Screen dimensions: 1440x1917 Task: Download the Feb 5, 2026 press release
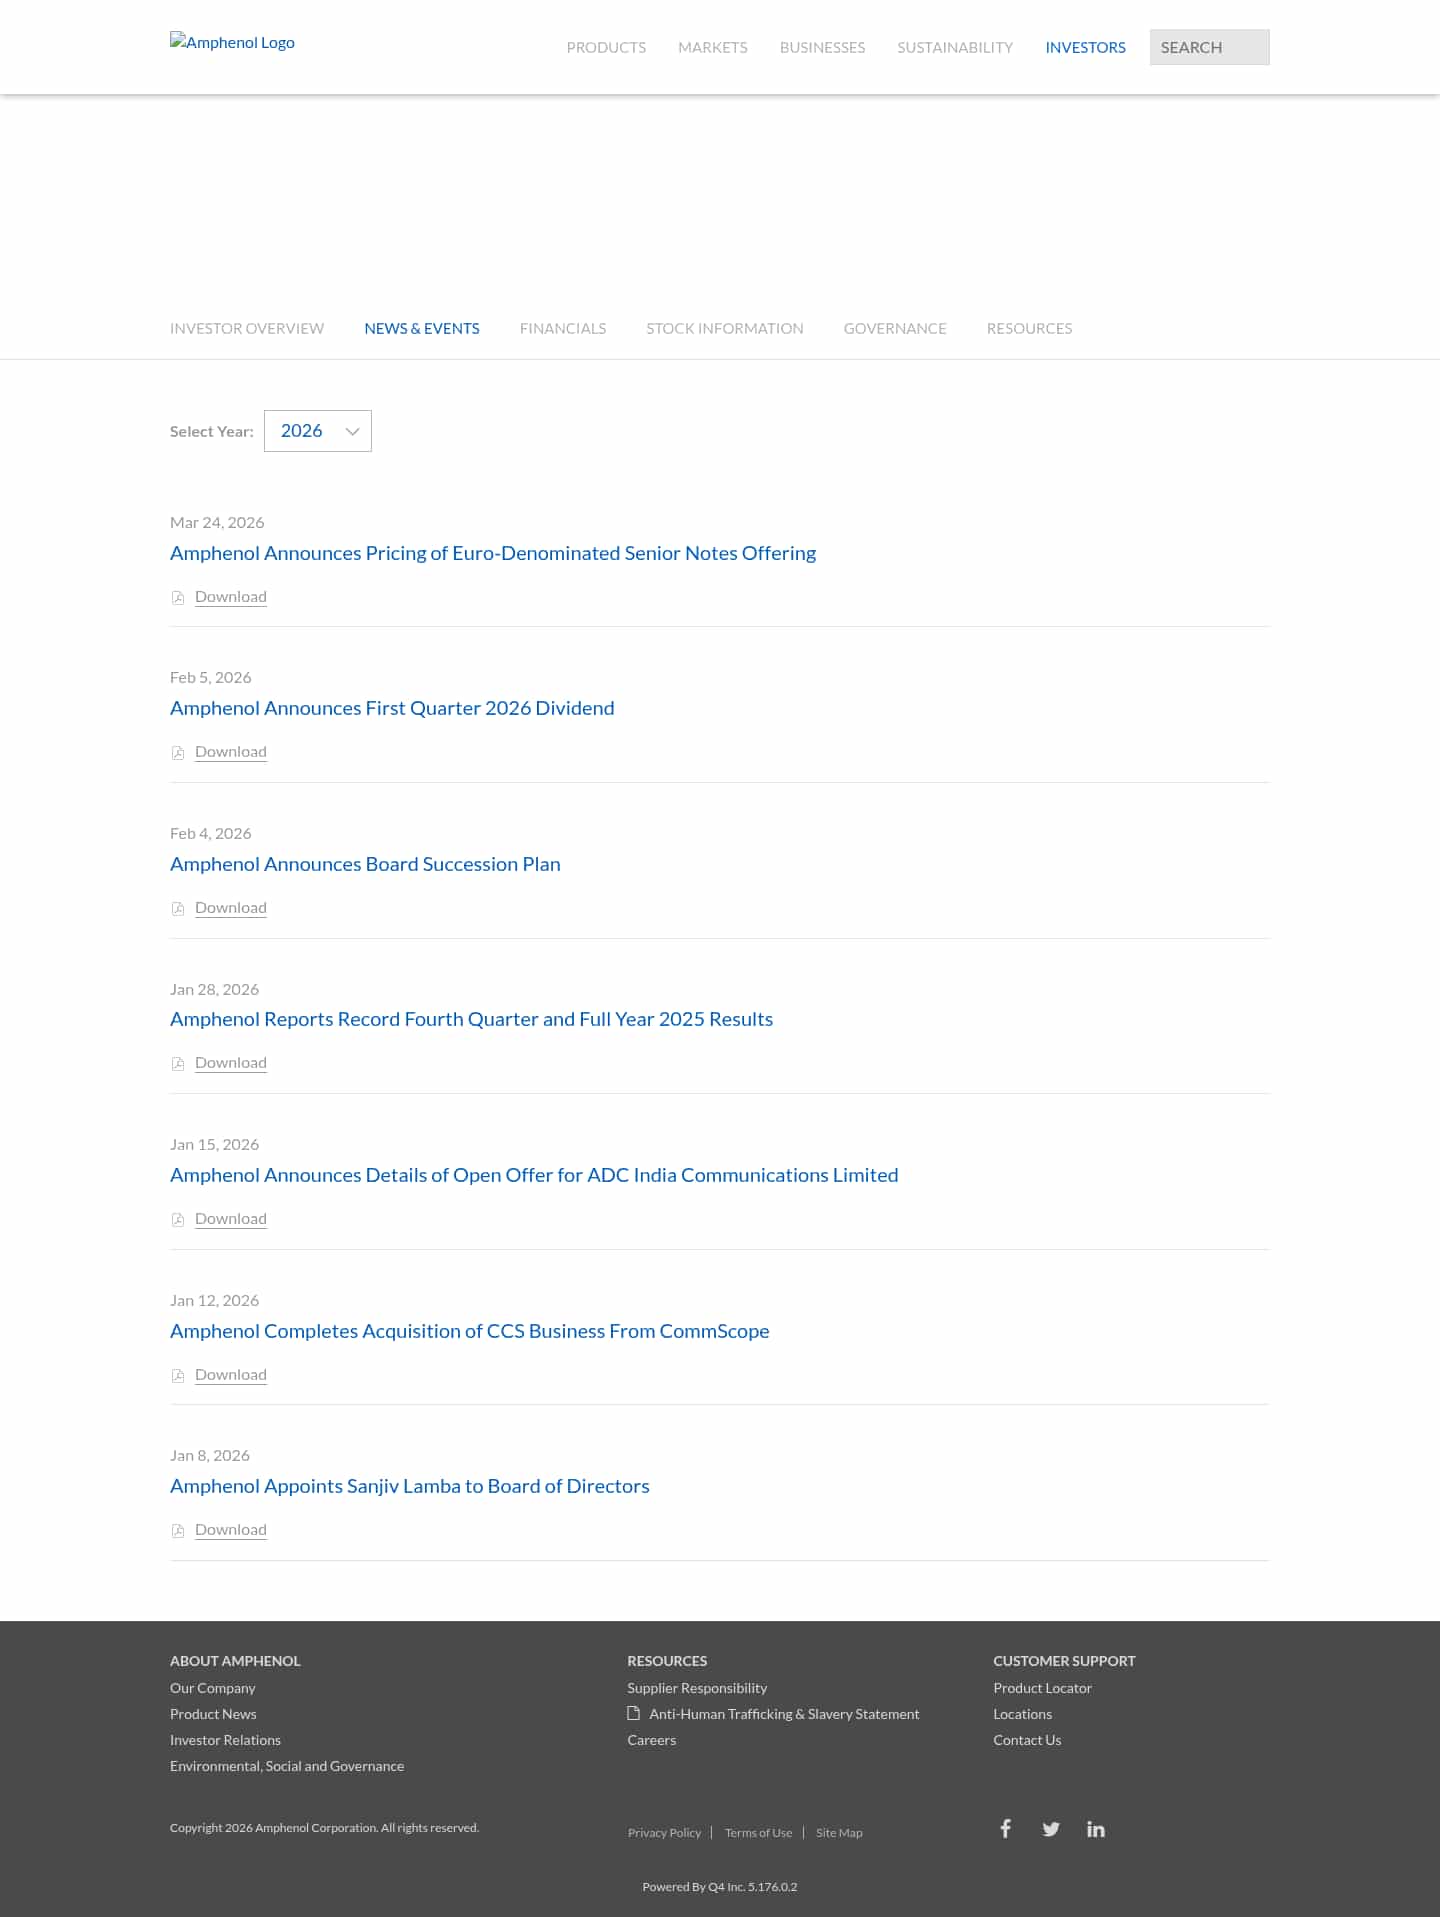231,752
